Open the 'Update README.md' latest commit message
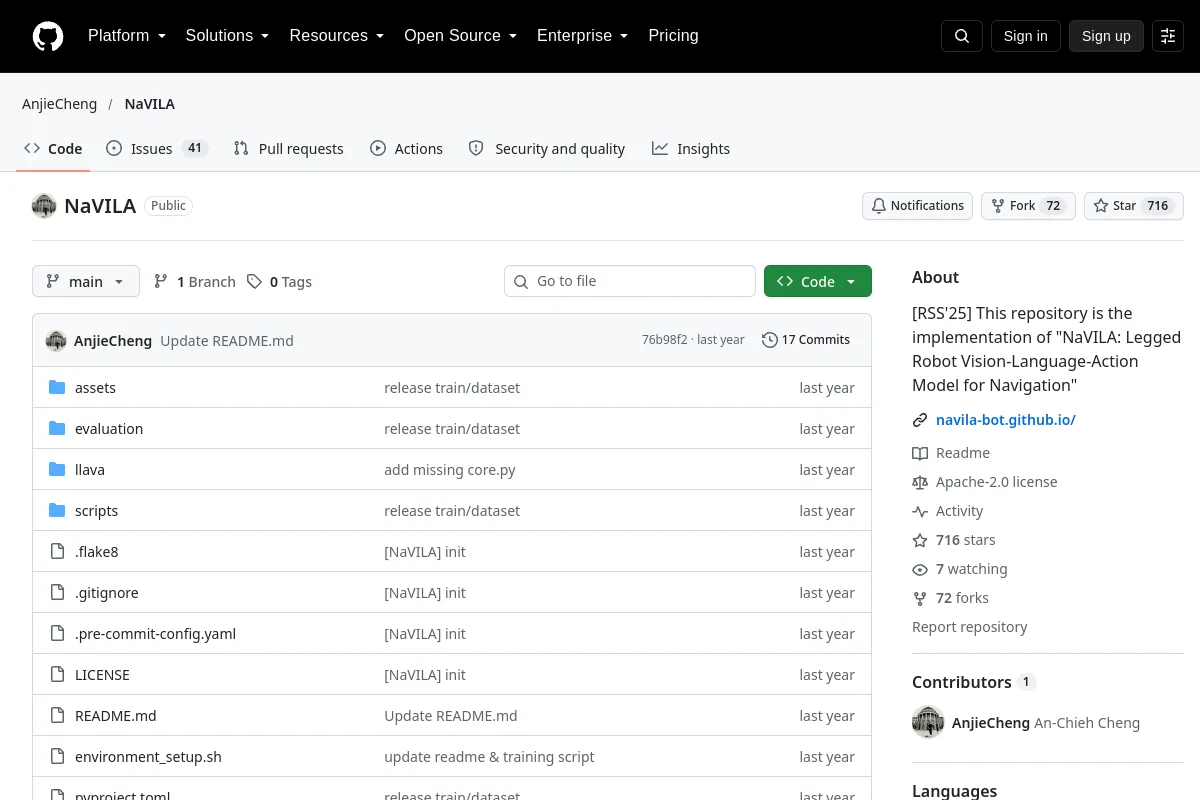 click(x=227, y=341)
